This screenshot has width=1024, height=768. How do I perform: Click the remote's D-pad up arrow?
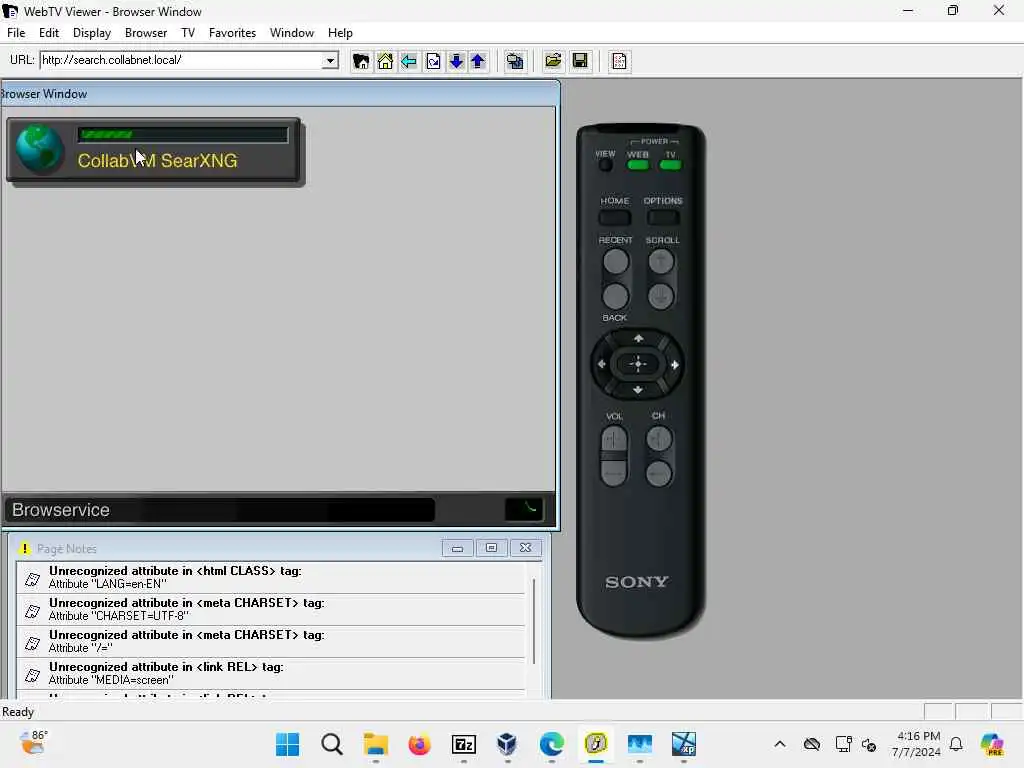[x=638, y=338]
